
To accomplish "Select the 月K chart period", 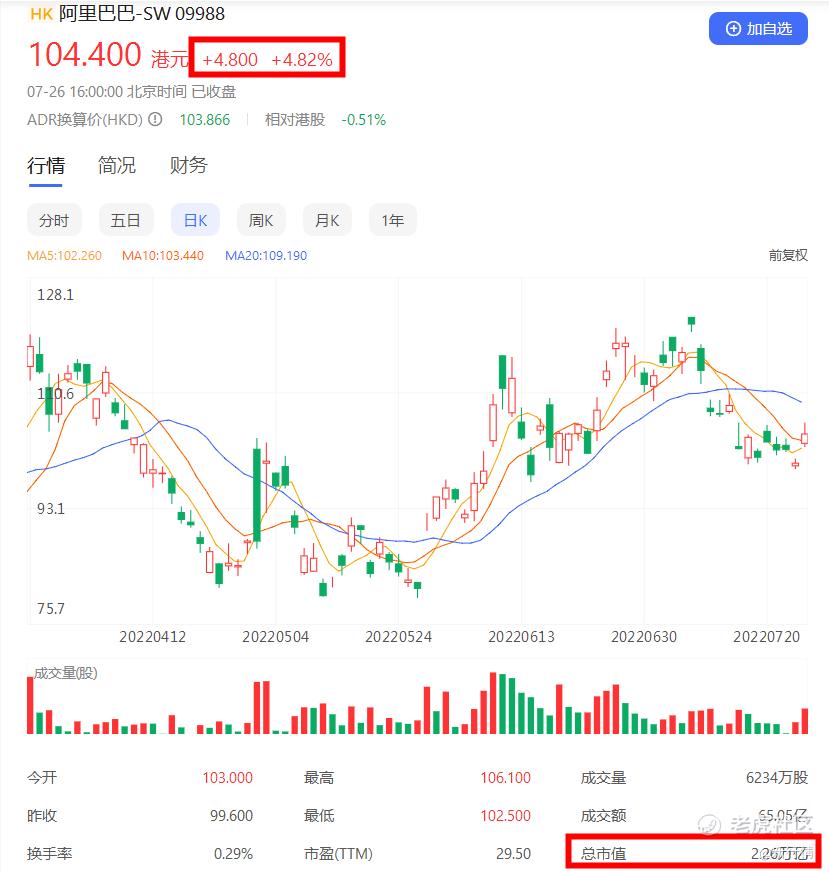I will pos(327,221).
